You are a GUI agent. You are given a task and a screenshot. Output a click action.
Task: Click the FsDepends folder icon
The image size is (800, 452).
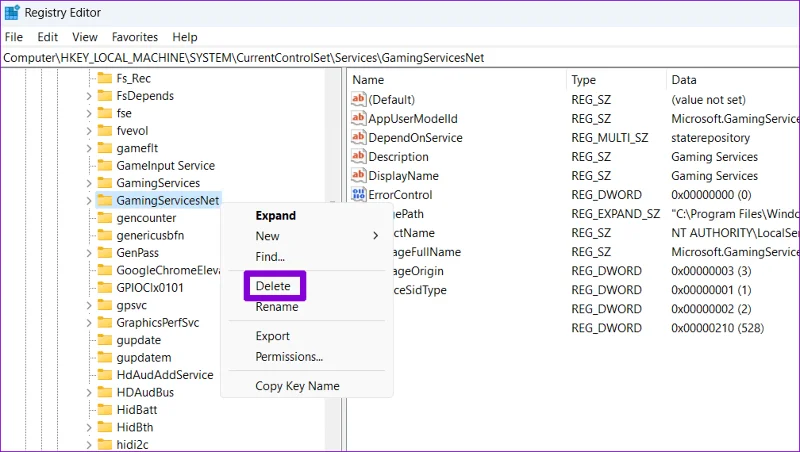[105, 95]
